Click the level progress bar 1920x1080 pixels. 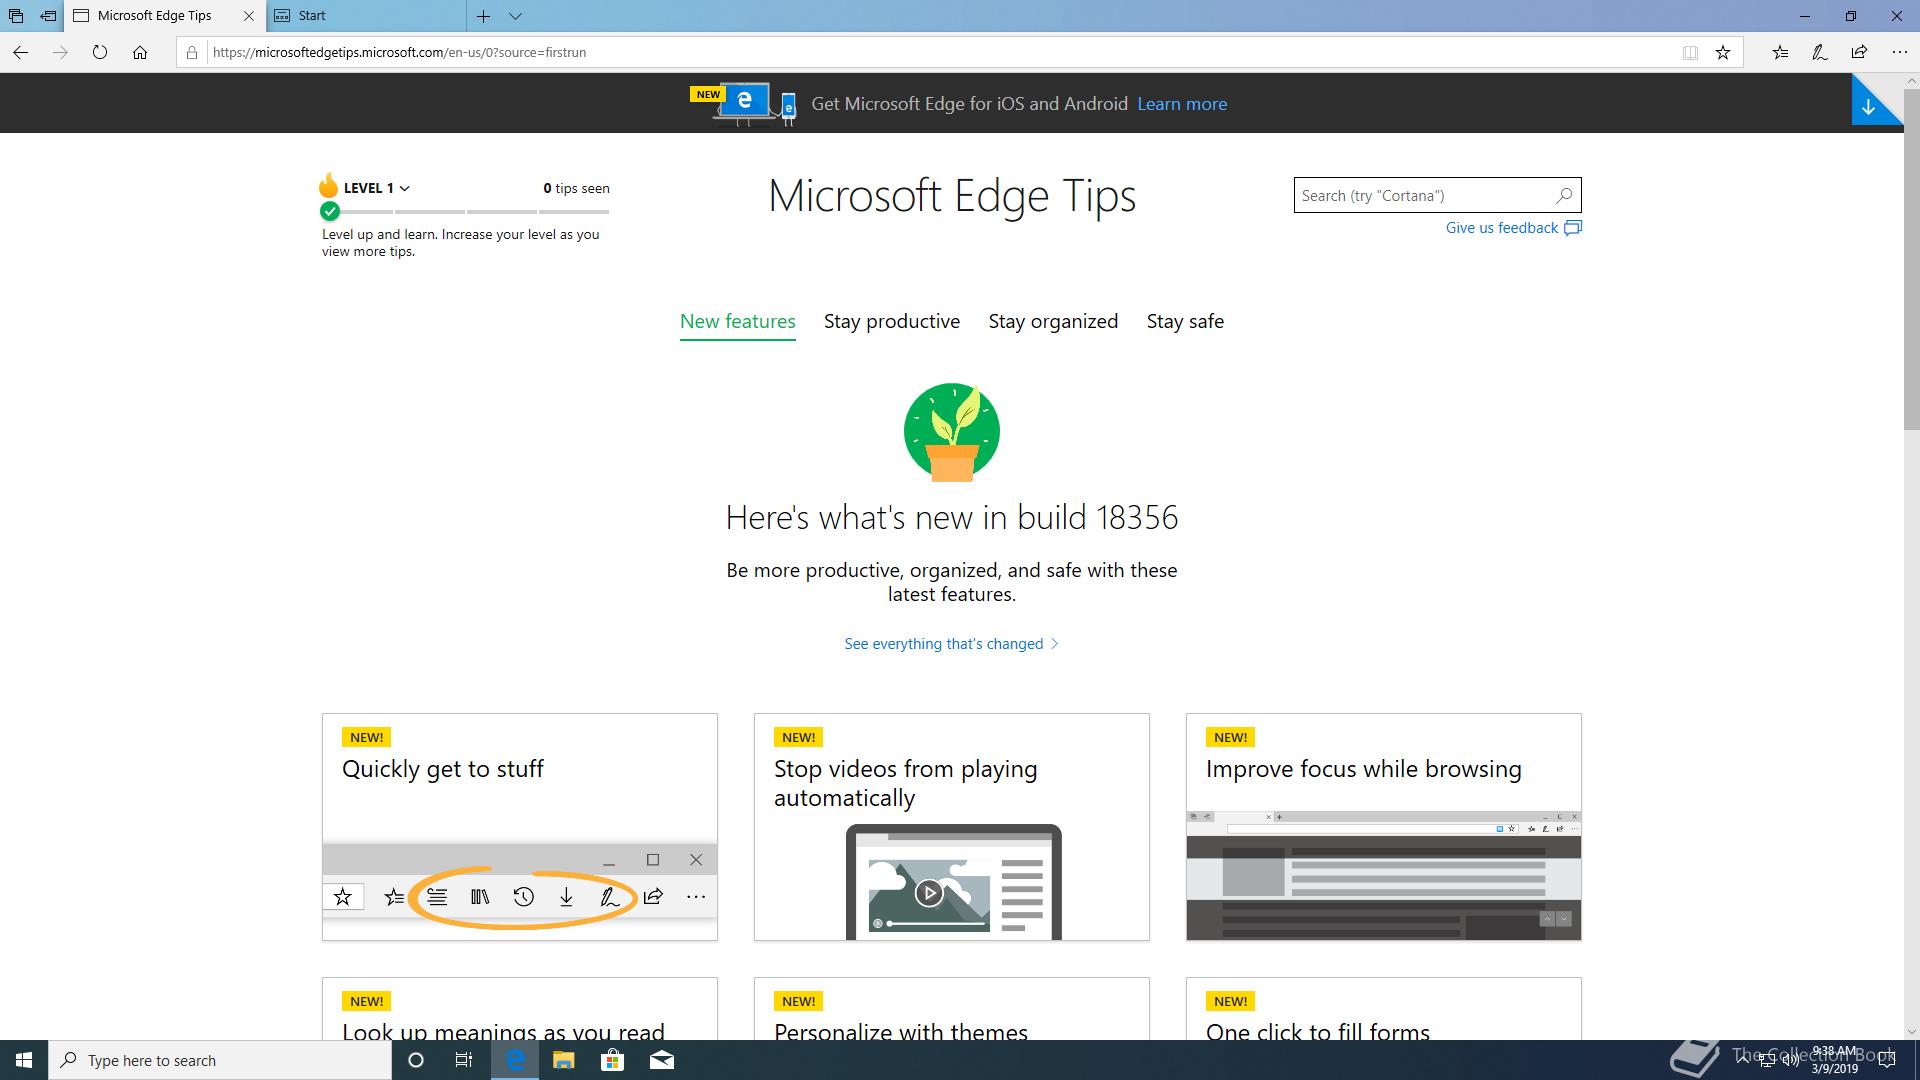coord(466,212)
